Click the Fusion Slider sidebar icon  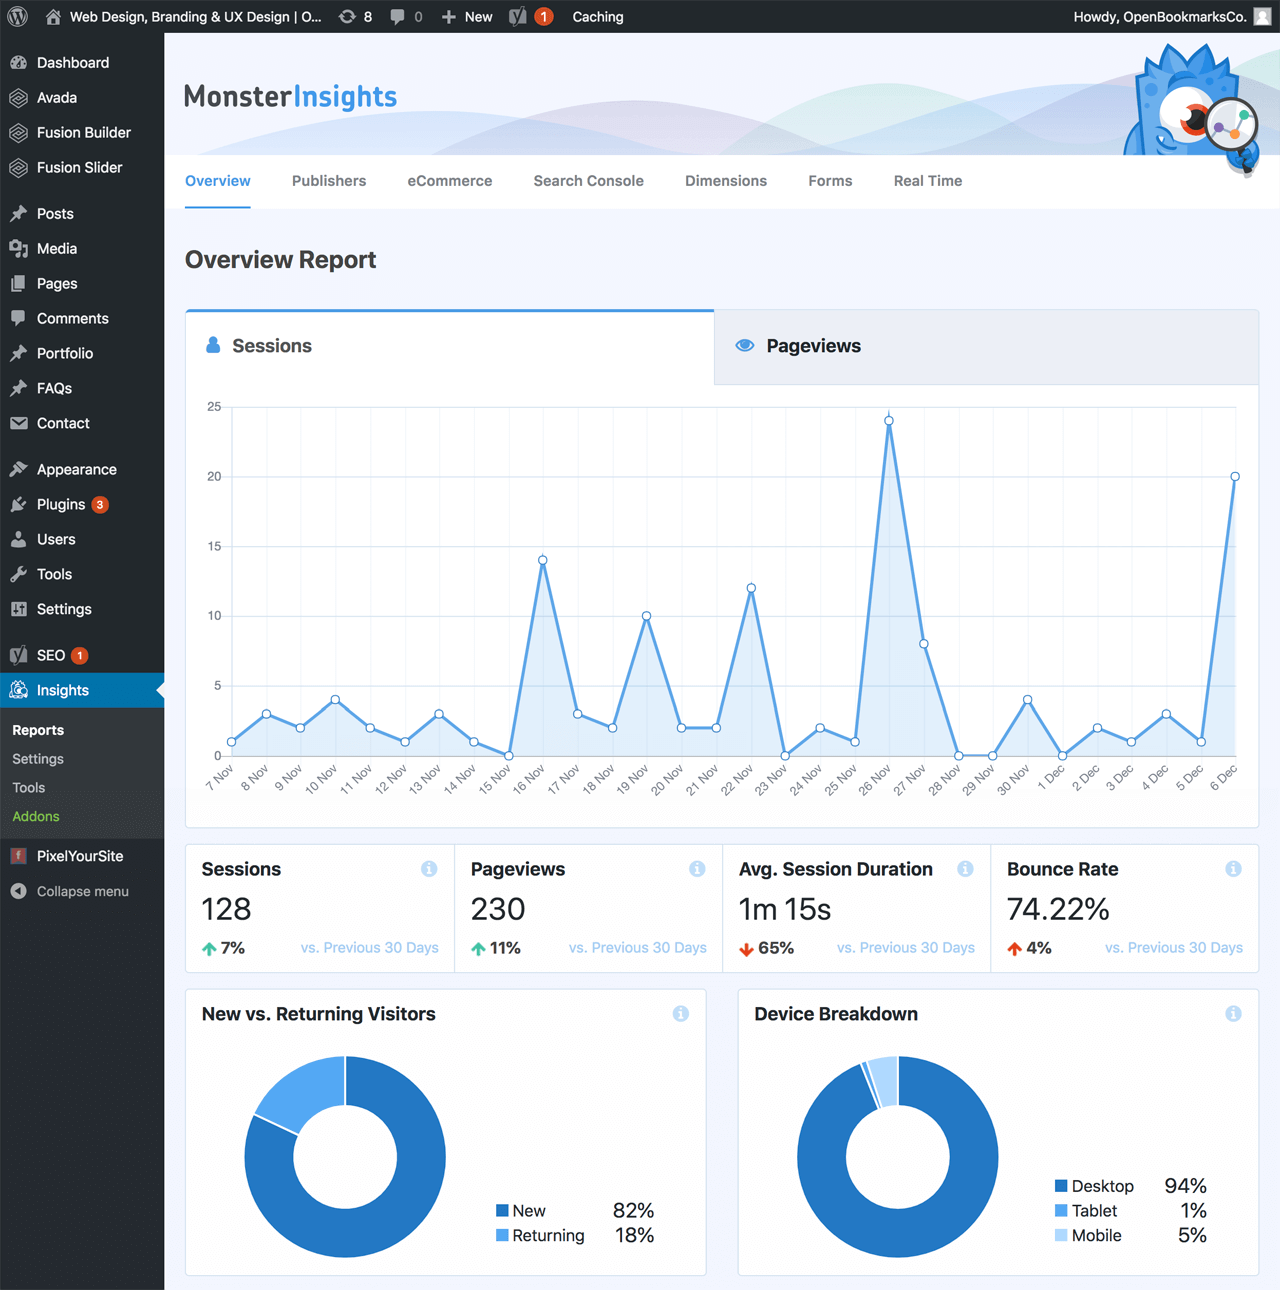click(19, 167)
